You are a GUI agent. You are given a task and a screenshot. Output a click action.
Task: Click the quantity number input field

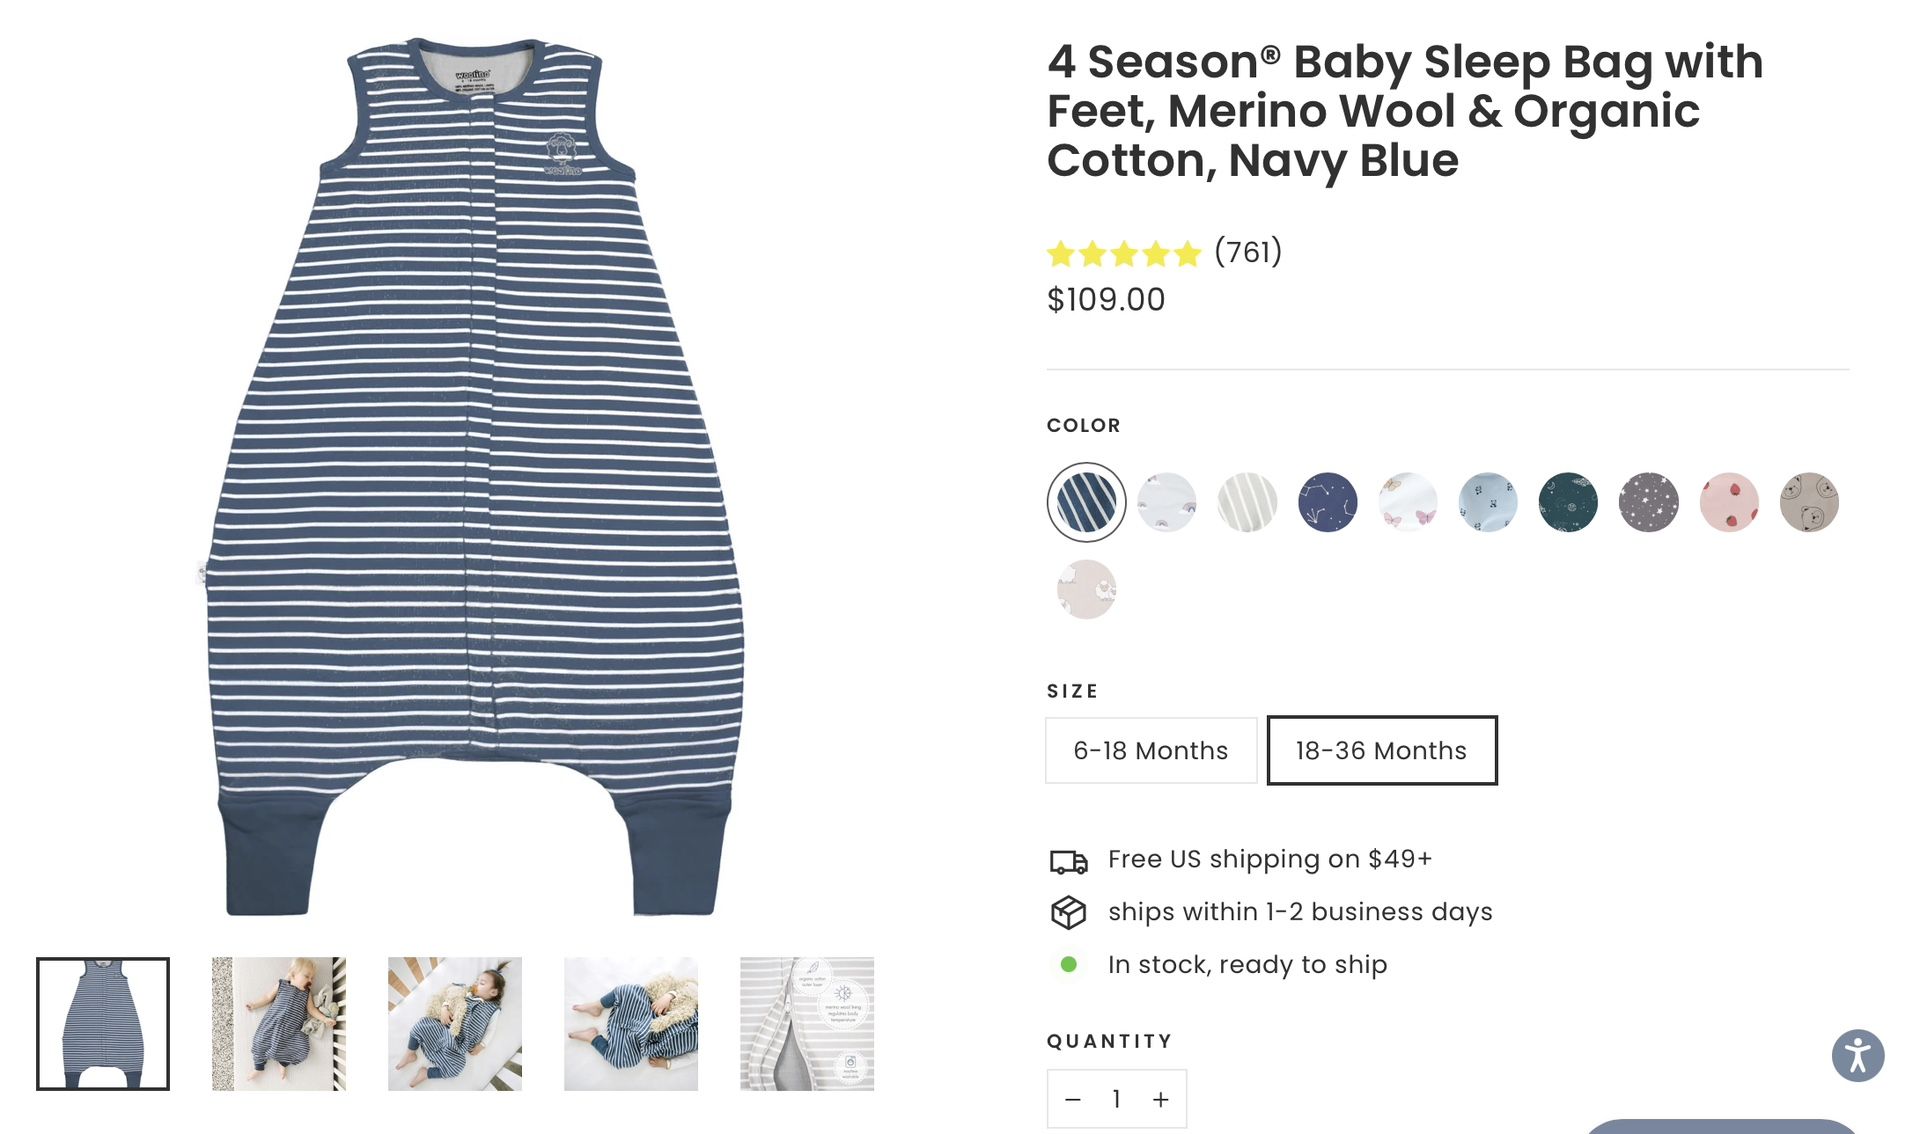1116,1100
